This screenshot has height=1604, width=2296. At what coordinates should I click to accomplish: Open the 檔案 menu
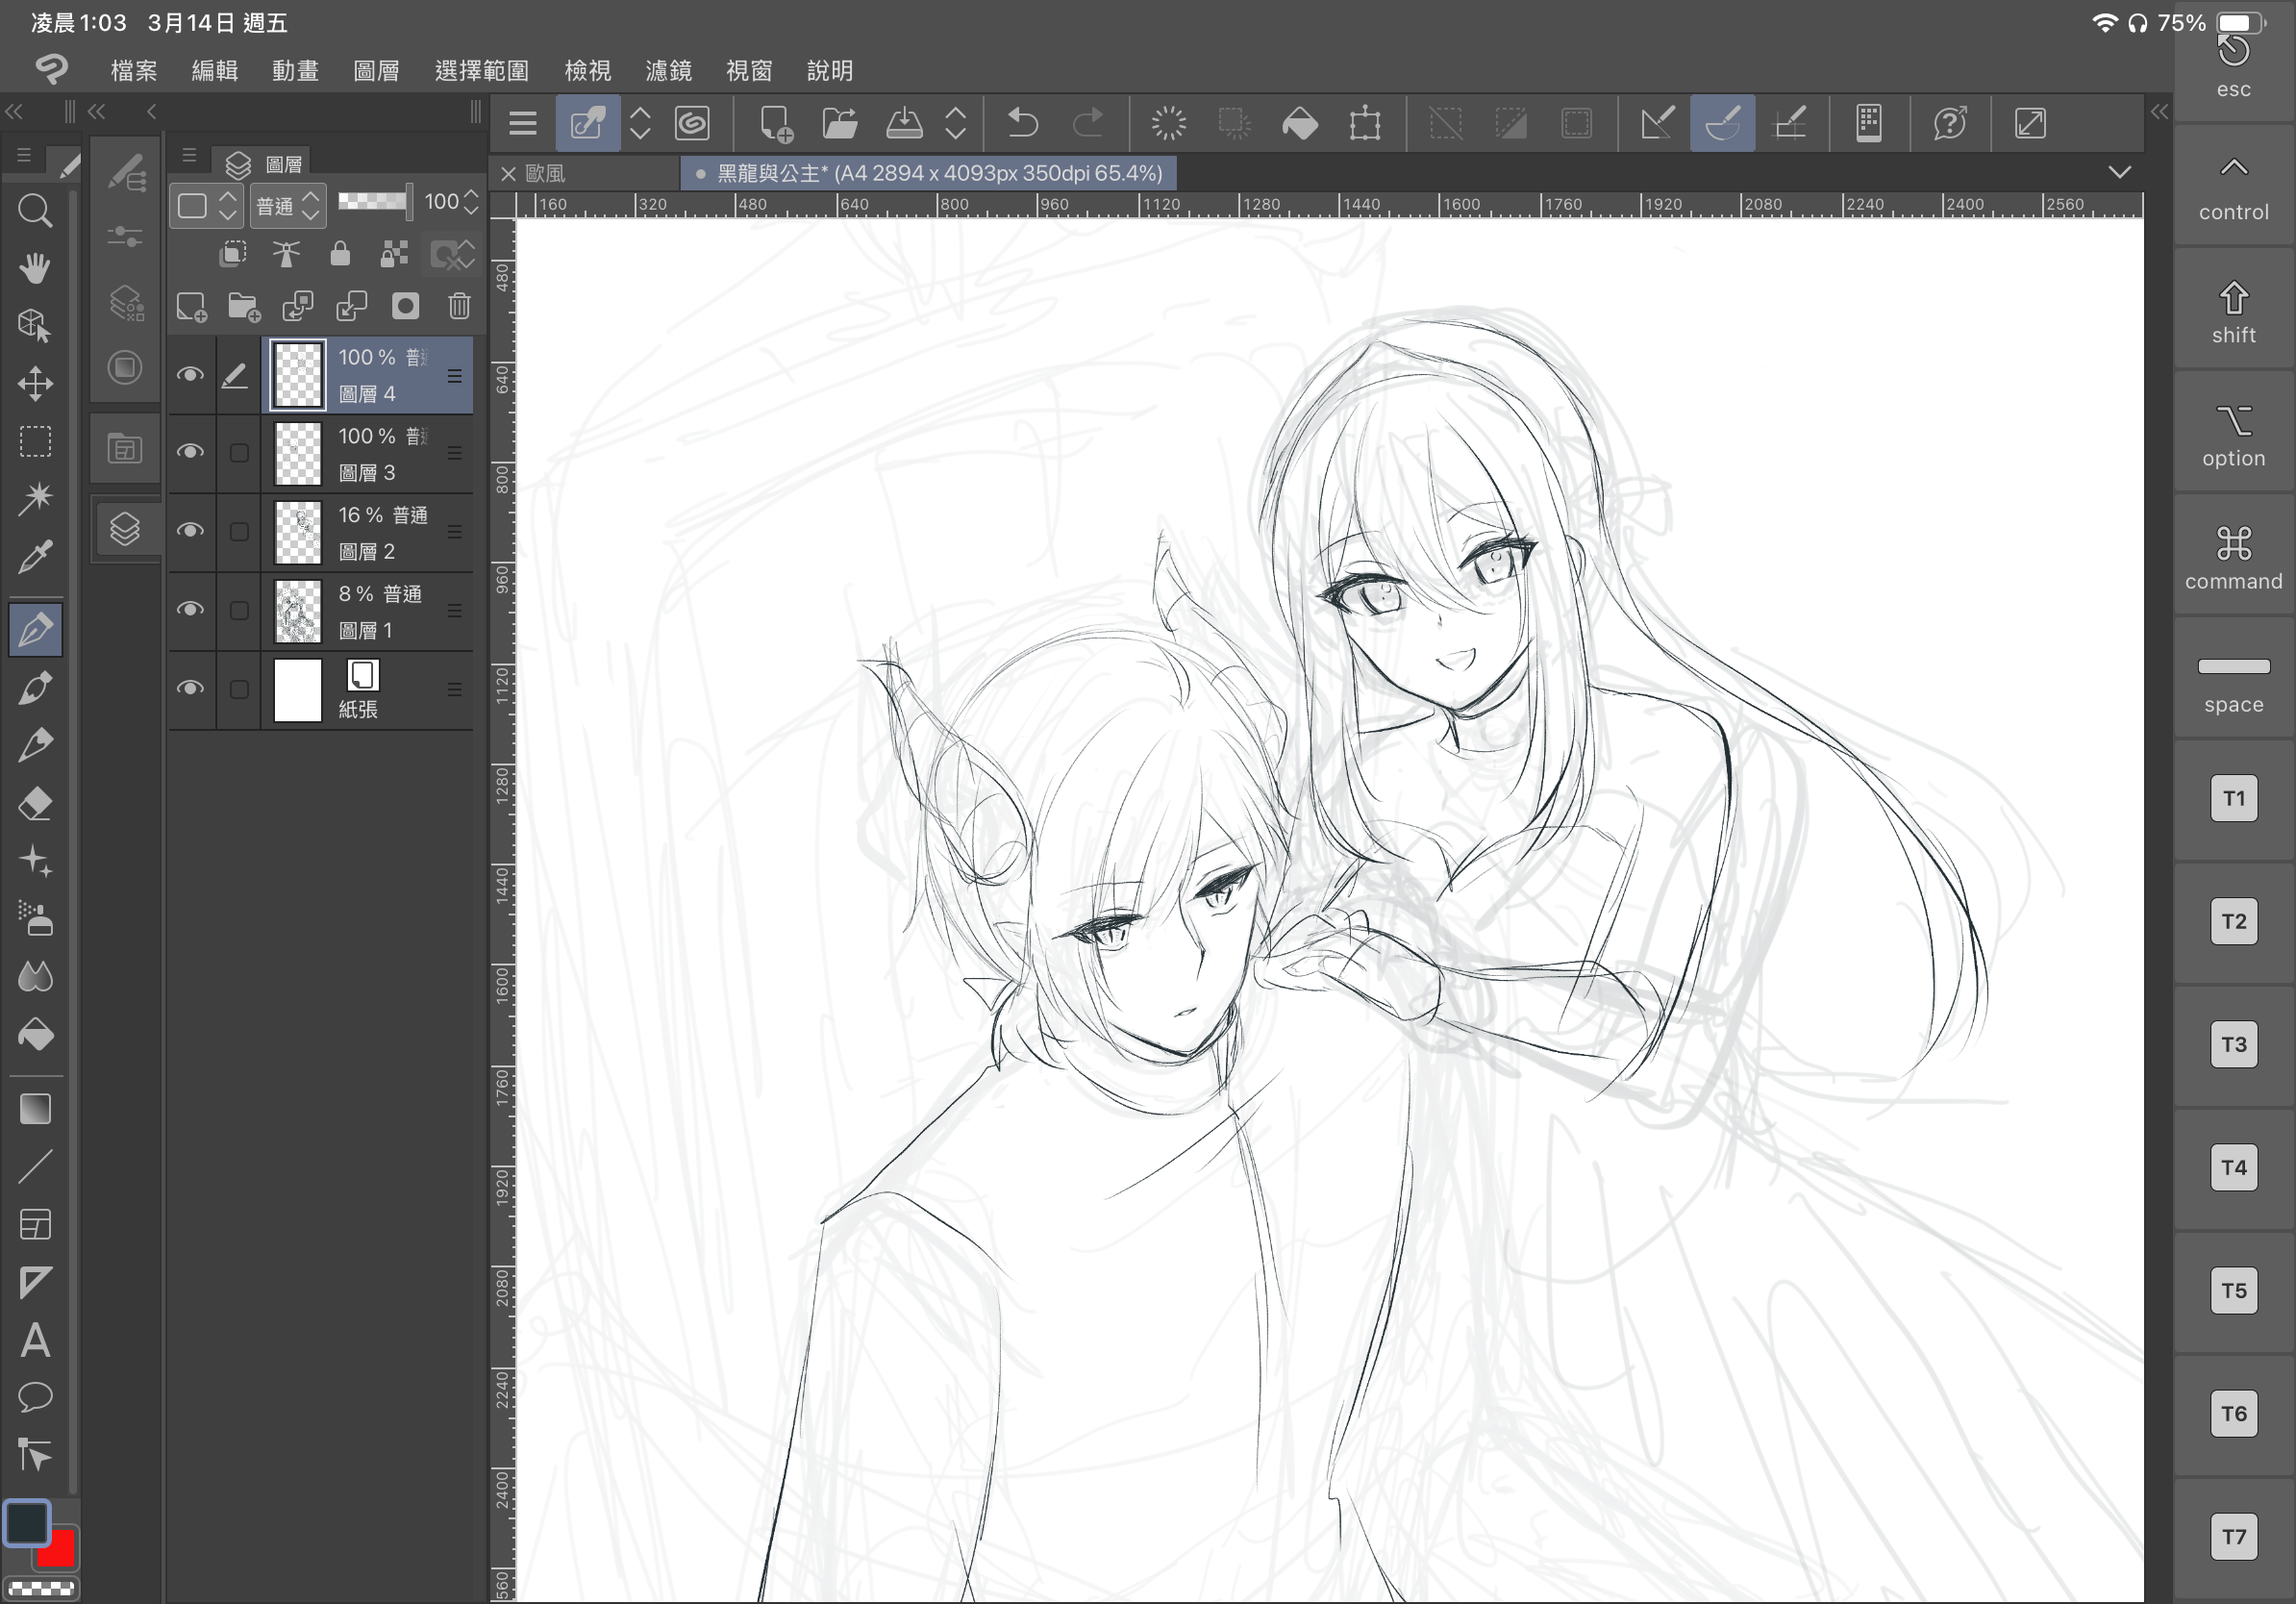[x=134, y=71]
